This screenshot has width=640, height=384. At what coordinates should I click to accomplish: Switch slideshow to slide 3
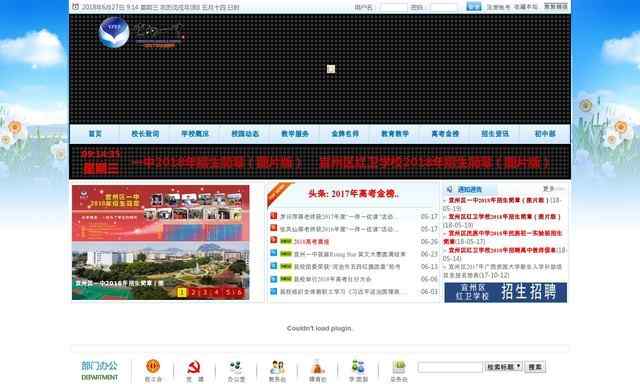pos(205,292)
